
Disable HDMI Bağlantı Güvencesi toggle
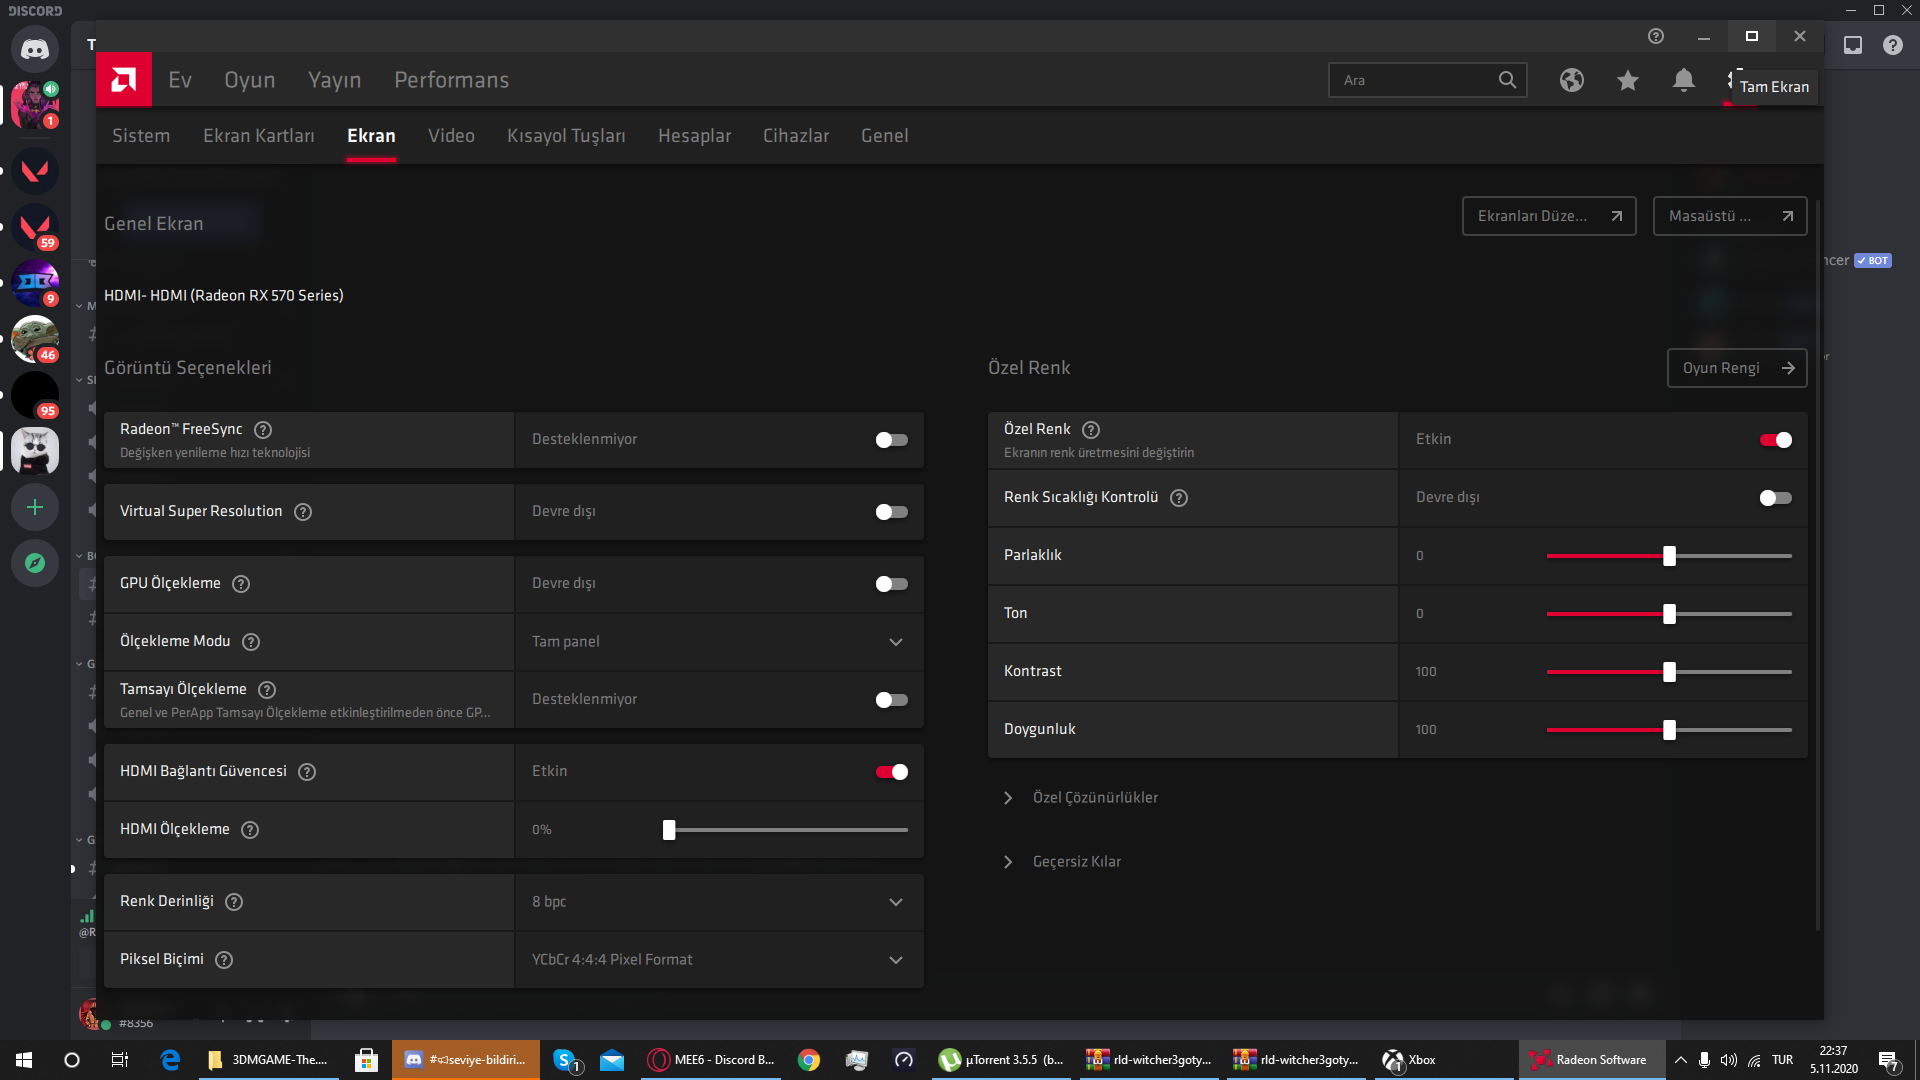891,772
